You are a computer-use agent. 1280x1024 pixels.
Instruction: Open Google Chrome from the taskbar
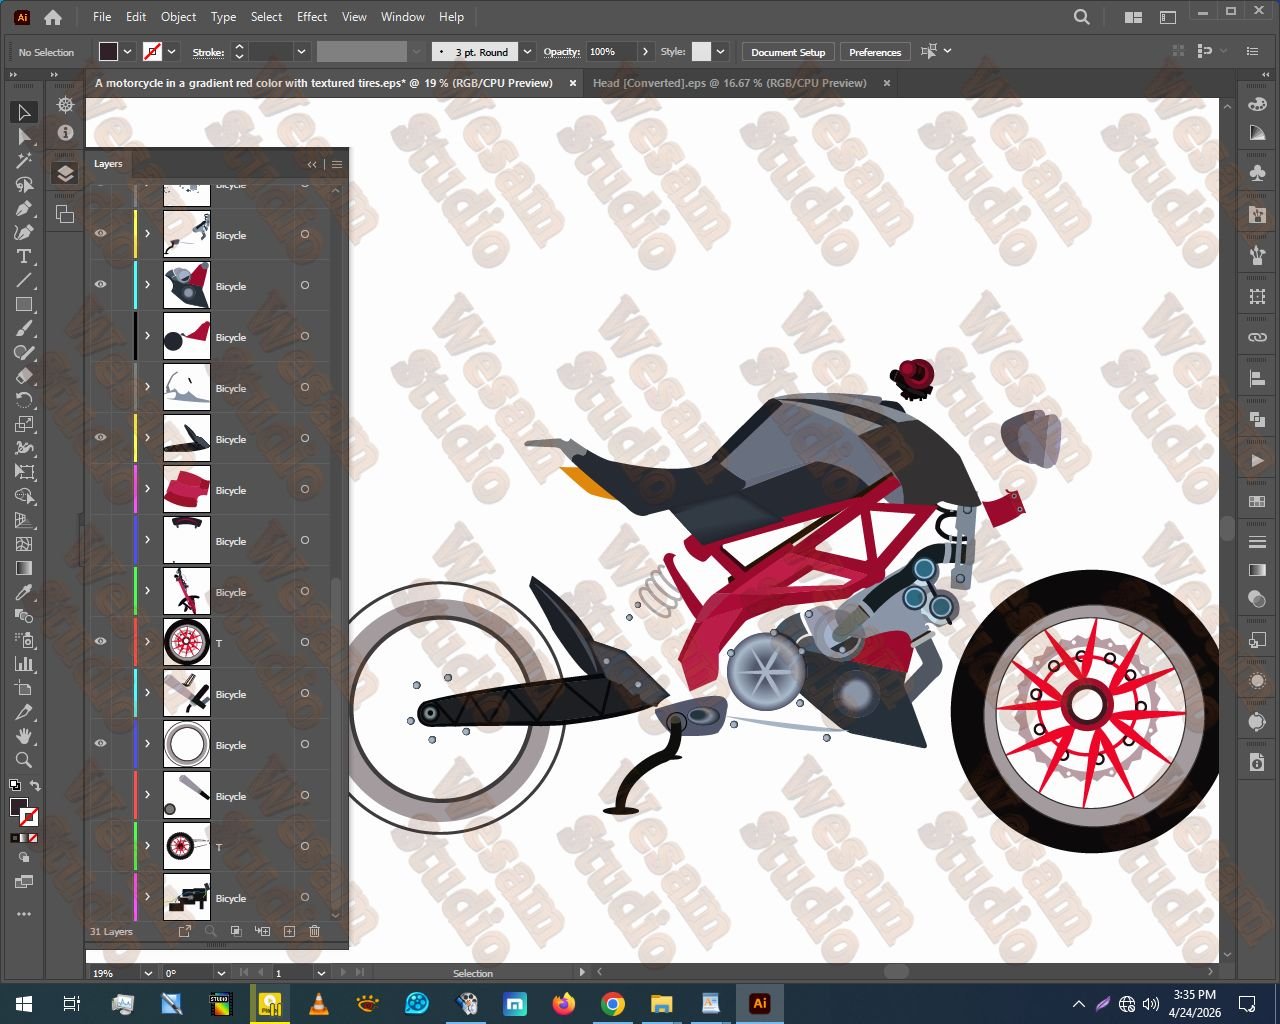point(613,1003)
